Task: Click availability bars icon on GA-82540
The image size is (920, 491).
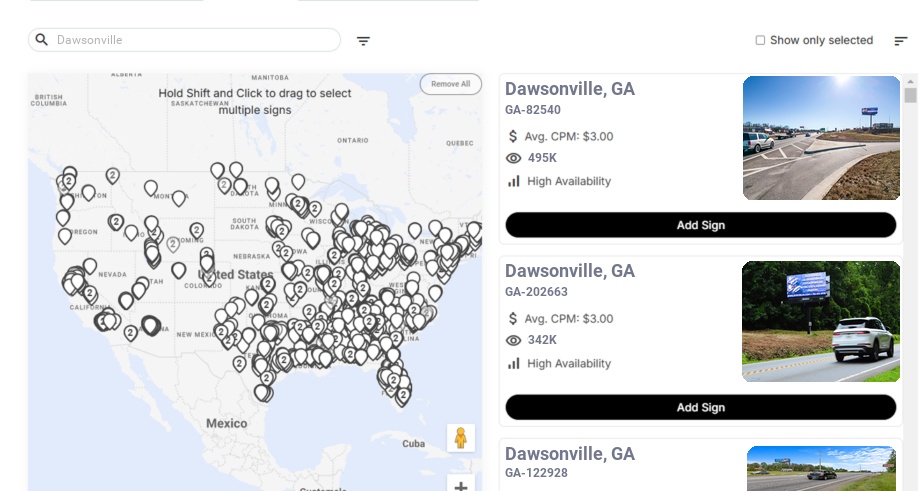Action: click(x=514, y=181)
